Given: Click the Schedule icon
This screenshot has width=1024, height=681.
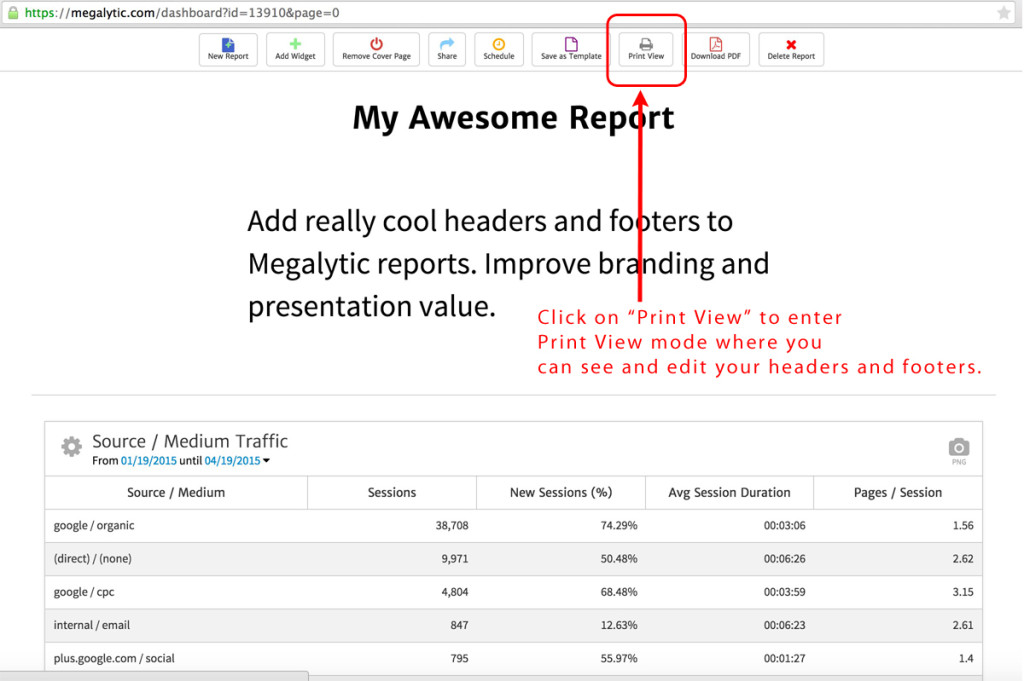Looking at the screenshot, I should click(x=498, y=48).
